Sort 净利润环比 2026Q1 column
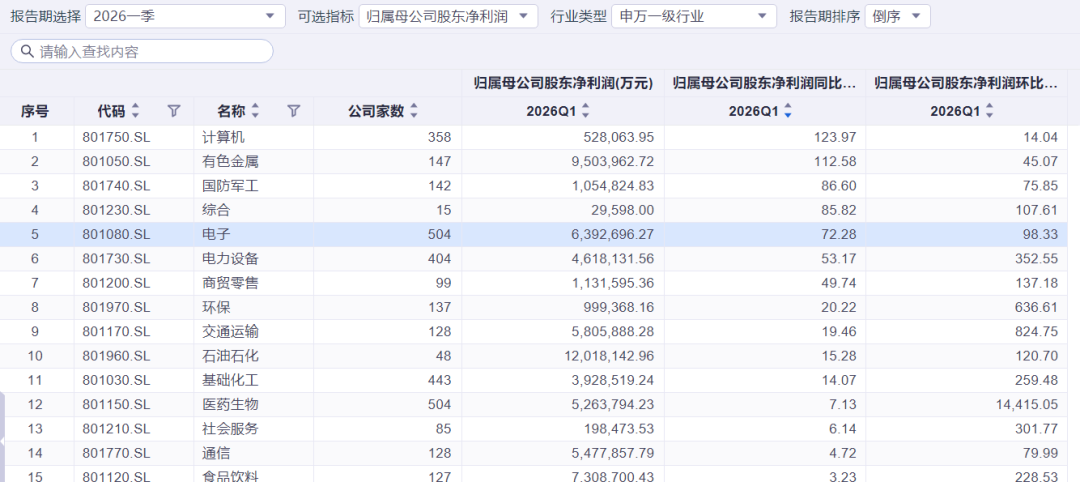The image size is (1080, 482). pos(990,111)
